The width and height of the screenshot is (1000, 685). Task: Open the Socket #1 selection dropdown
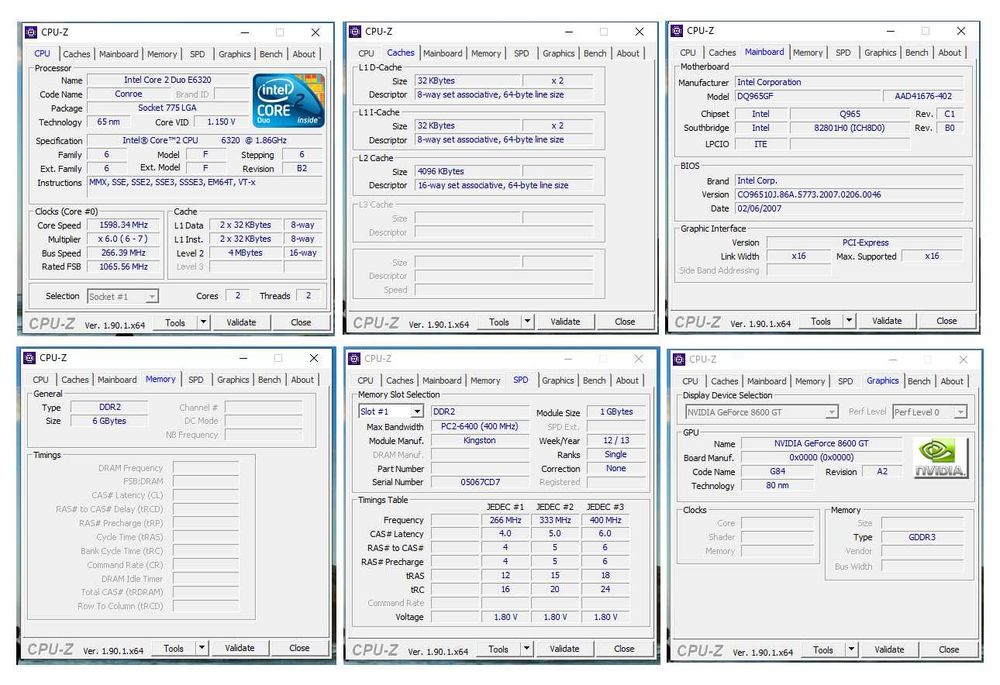click(x=123, y=297)
